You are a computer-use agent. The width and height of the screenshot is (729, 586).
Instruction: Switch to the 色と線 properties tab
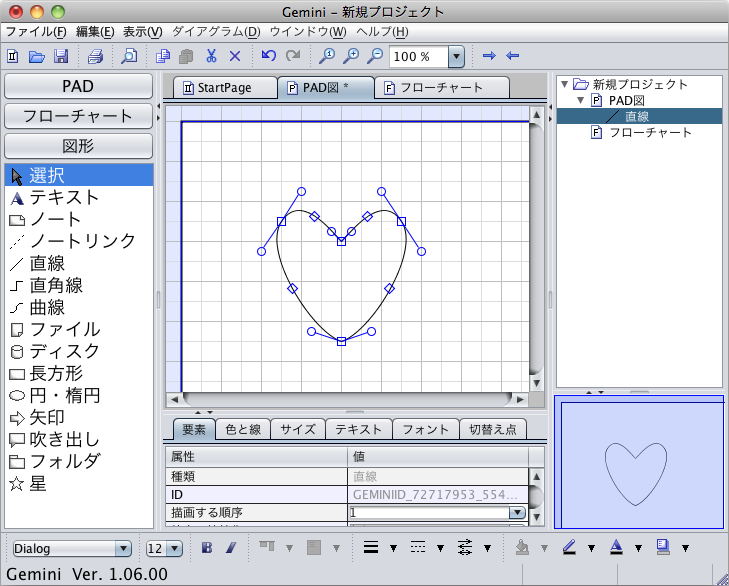click(243, 429)
